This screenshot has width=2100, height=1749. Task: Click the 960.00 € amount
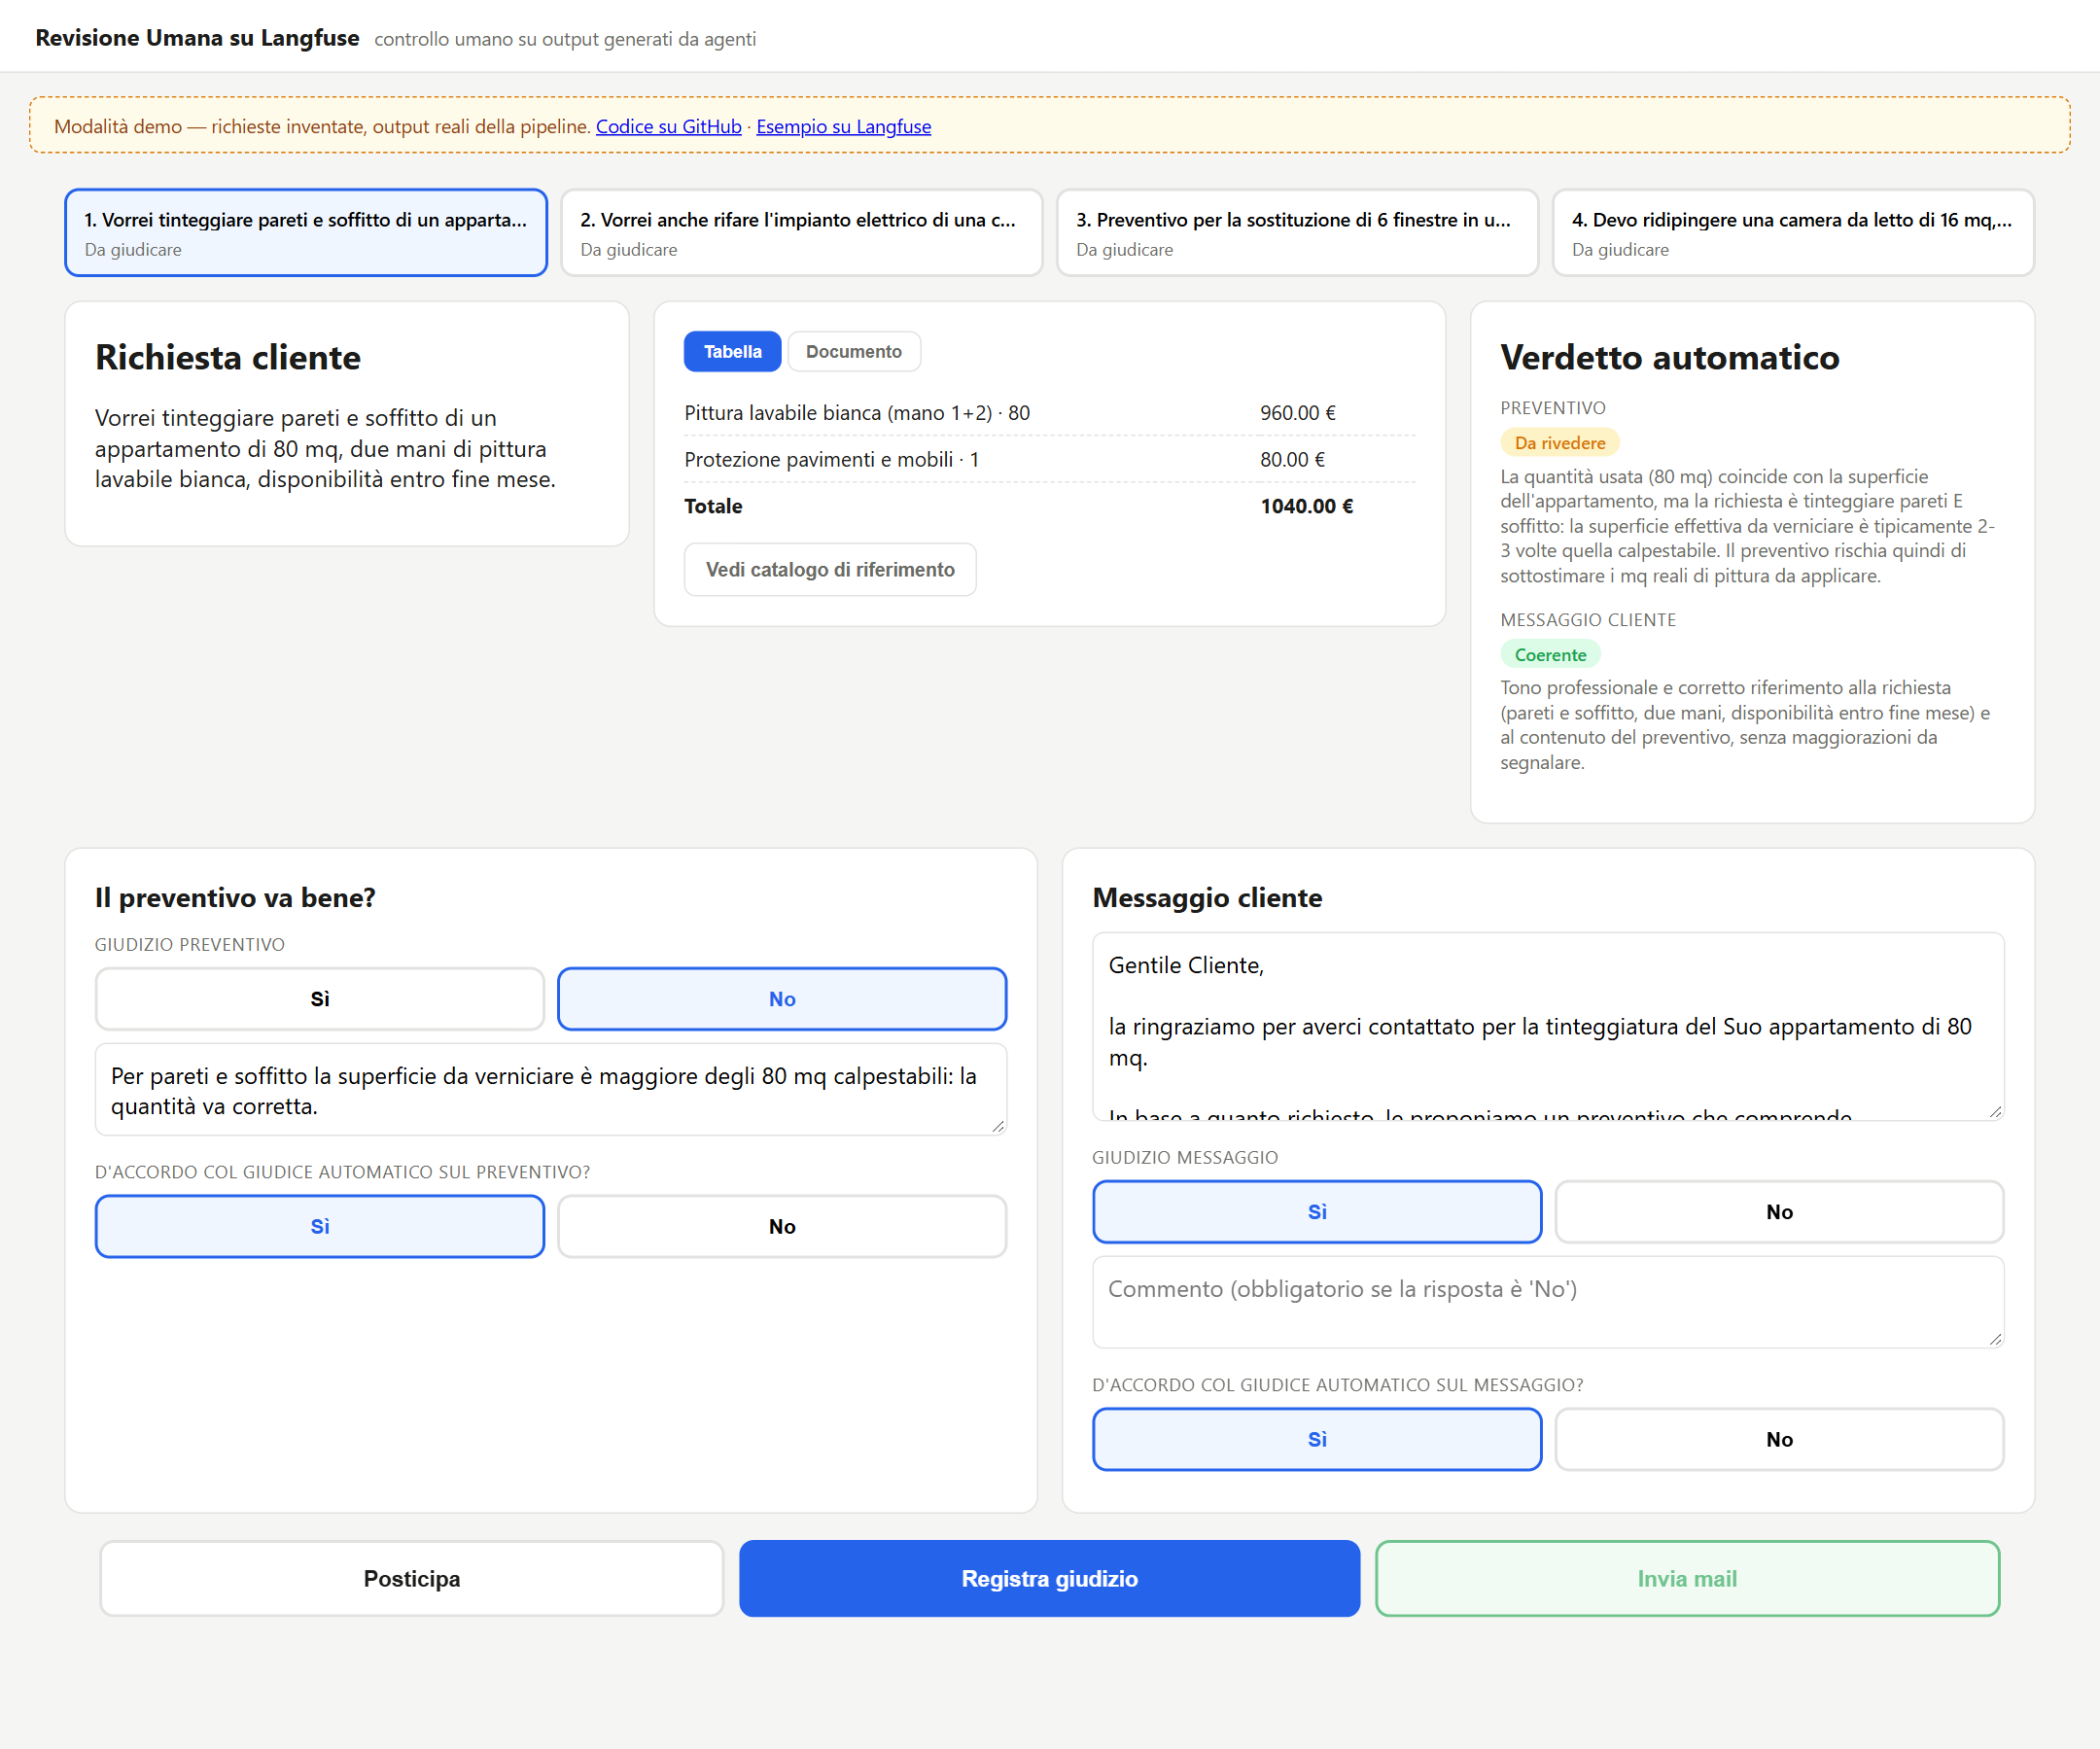pos(1297,412)
